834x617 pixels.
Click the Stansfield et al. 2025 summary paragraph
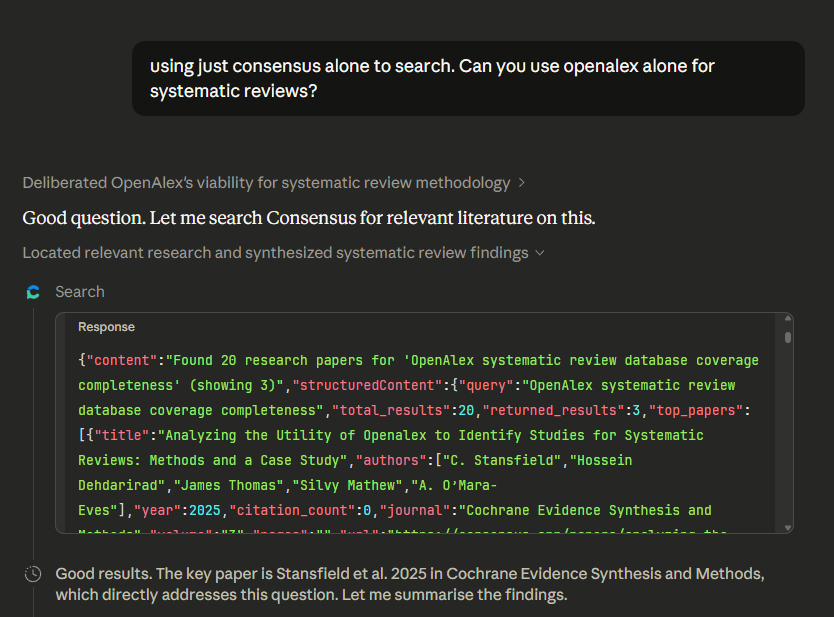coord(410,584)
